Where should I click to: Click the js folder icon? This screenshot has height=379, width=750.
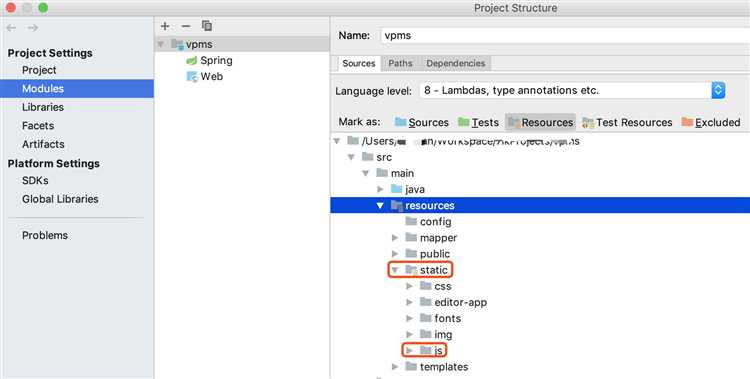[x=426, y=350]
